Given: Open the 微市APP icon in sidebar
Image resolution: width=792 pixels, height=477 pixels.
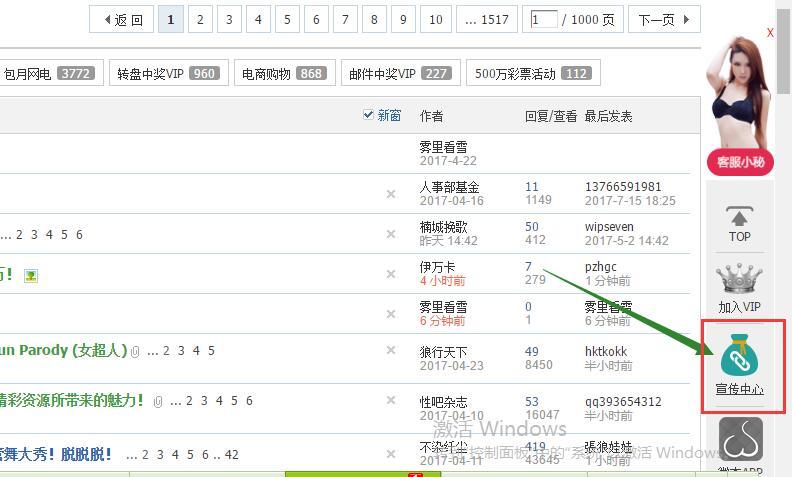Looking at the screenshot, I should (739, 444).
